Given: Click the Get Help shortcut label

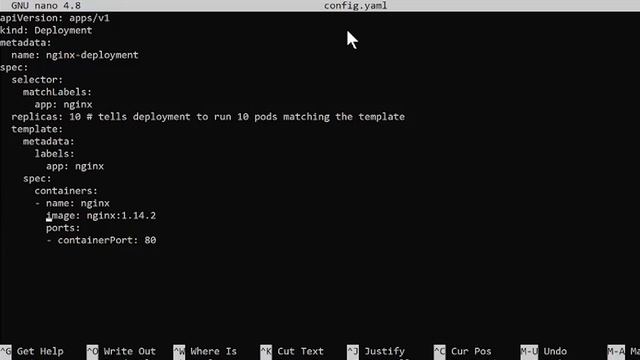Looking at the screenshot, I should 40,351.
